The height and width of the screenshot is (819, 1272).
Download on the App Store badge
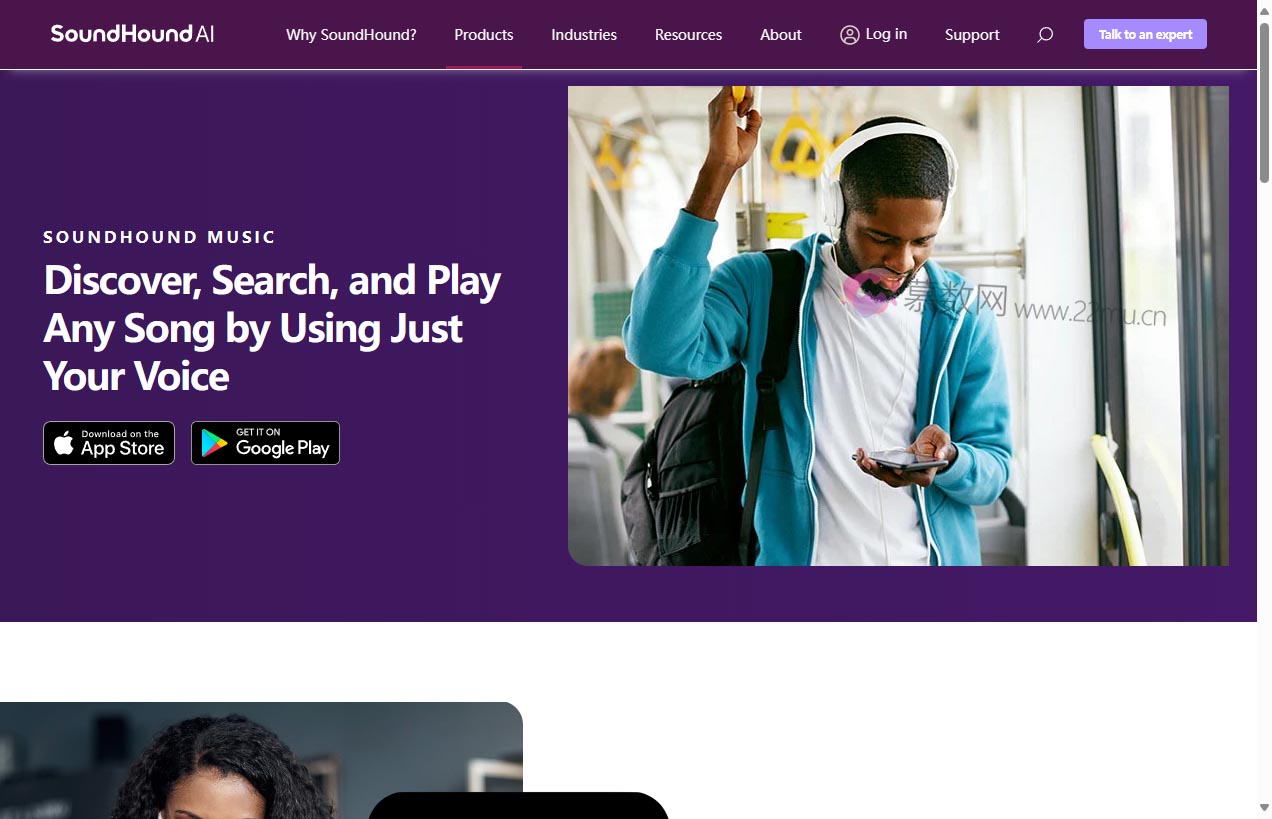point(109,443)
